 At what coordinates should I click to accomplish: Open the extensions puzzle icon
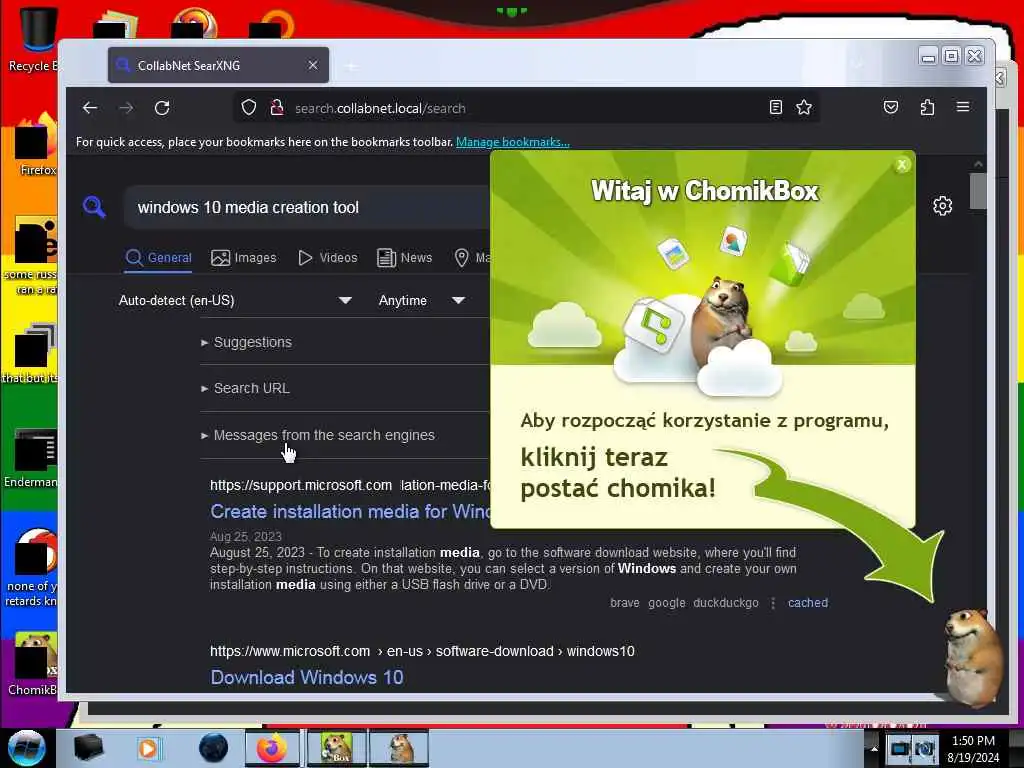(x=927, y=107)
